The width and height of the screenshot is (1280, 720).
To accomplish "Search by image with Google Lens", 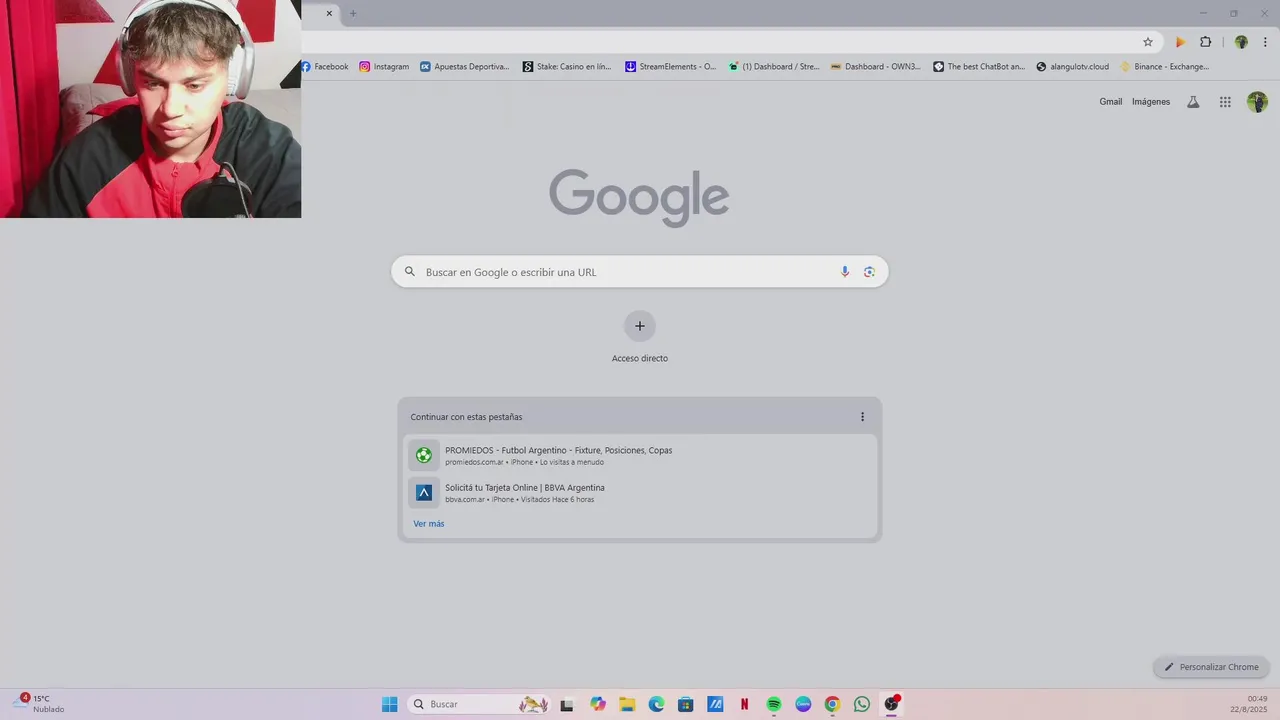I will pyautogui.click(x=869, y=272).
